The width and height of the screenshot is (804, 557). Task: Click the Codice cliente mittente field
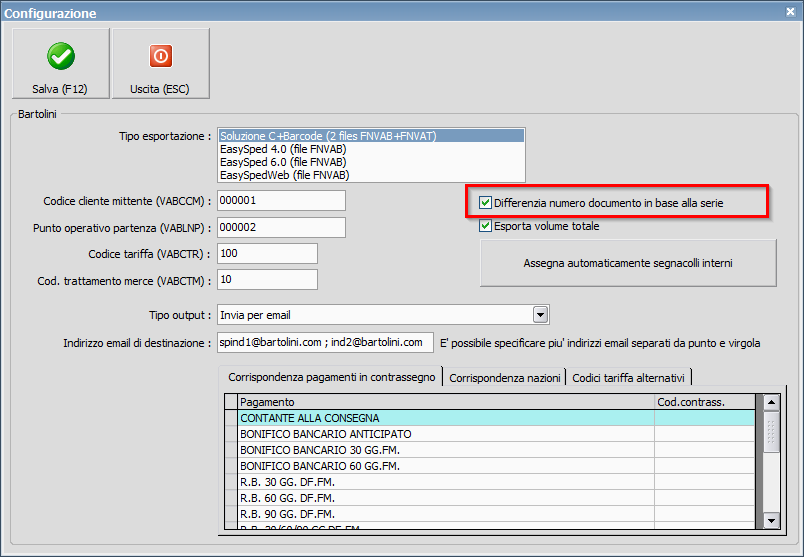pos(281,201)
